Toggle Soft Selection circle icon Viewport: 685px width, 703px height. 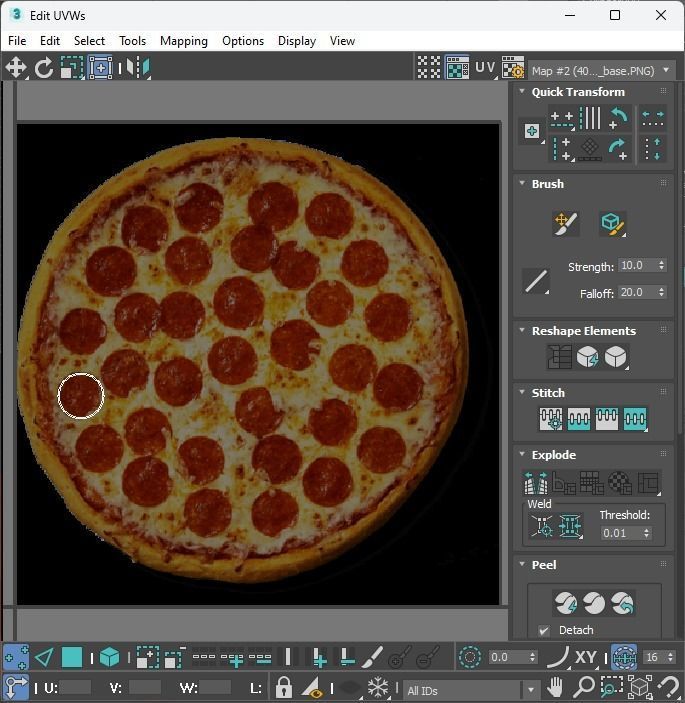coord(469,658)
